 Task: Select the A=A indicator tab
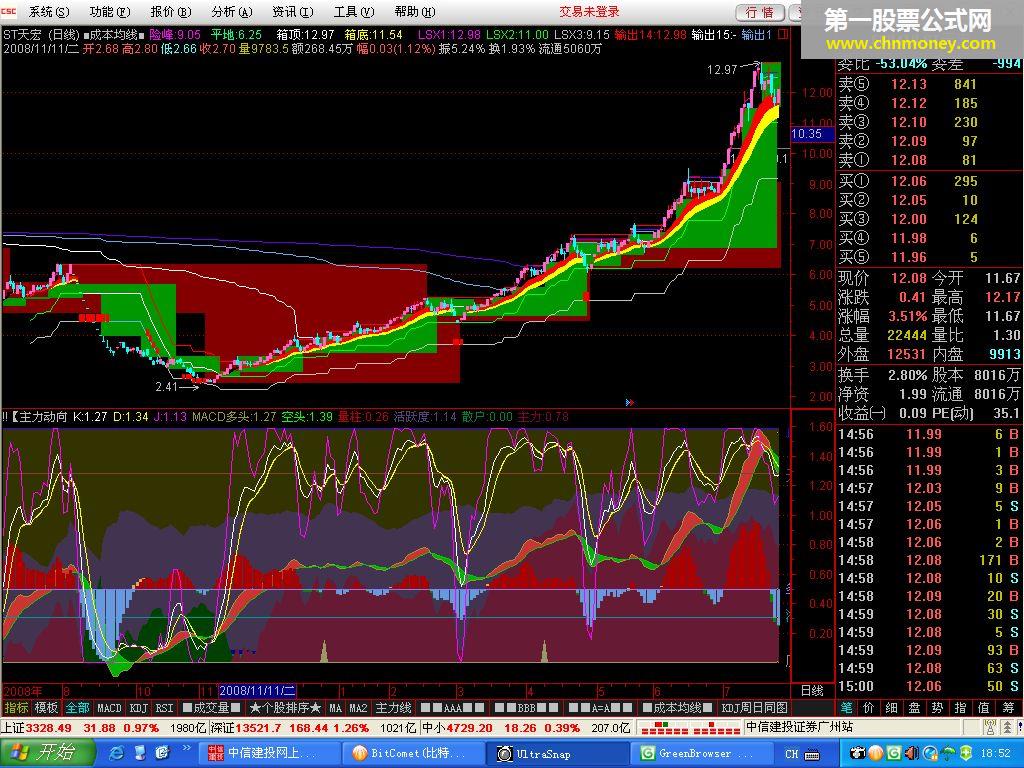(x=599, y=707)
